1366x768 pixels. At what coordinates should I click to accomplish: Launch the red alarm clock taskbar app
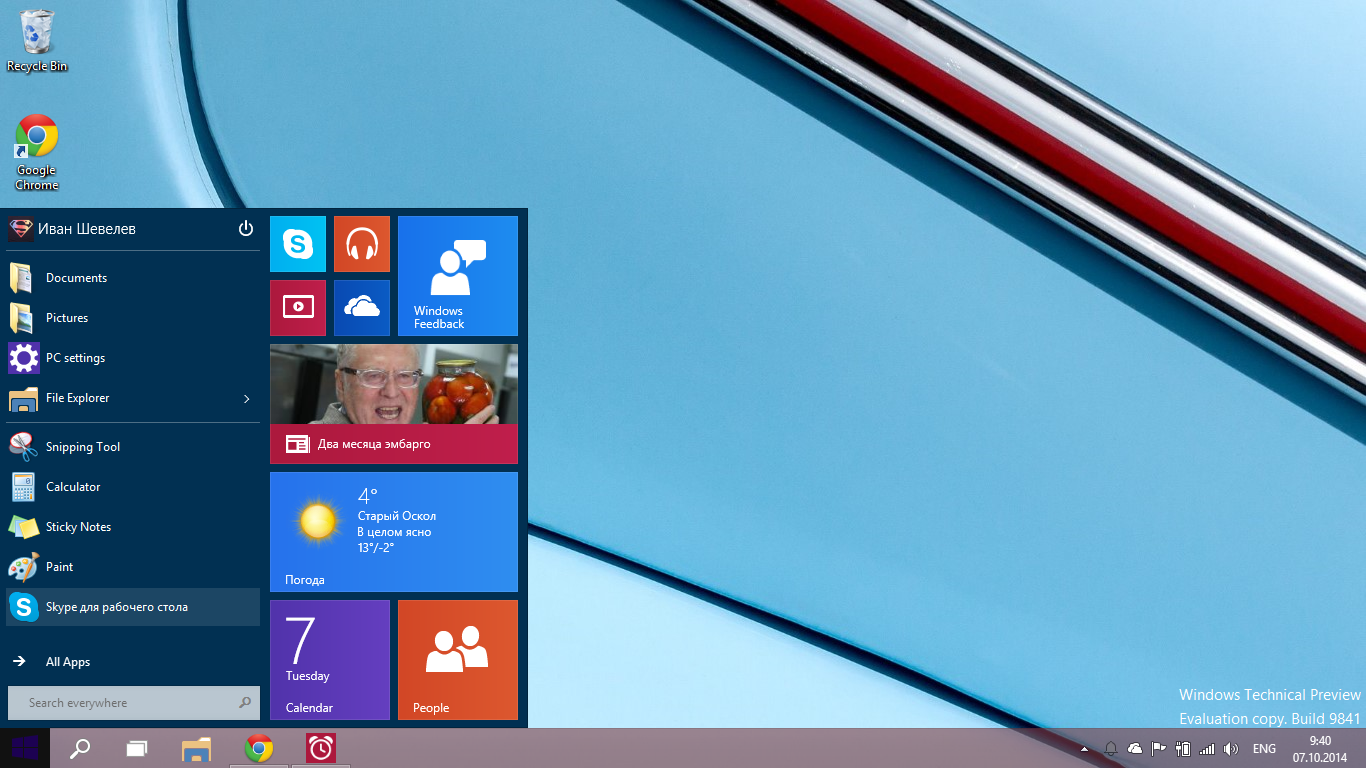pyautogui.click(x=321, y=748)
